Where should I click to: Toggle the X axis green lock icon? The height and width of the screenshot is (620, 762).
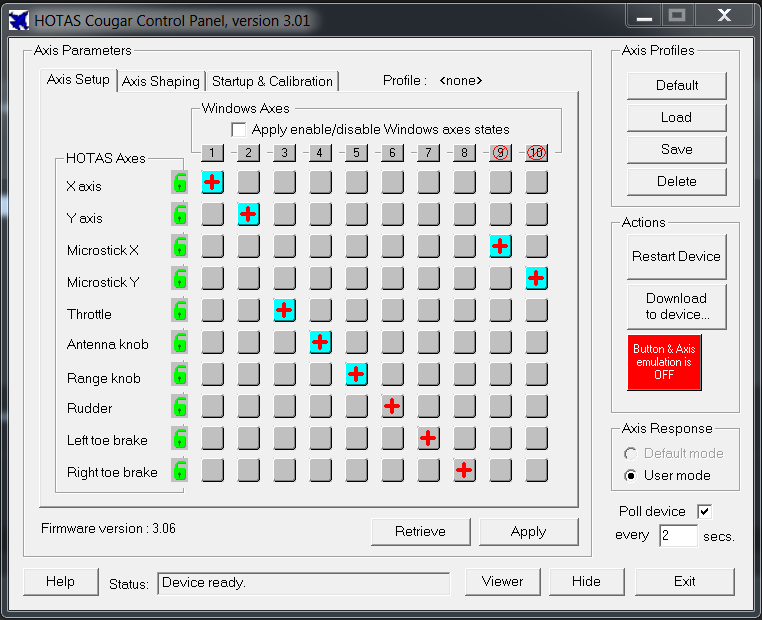pos(179,183)
